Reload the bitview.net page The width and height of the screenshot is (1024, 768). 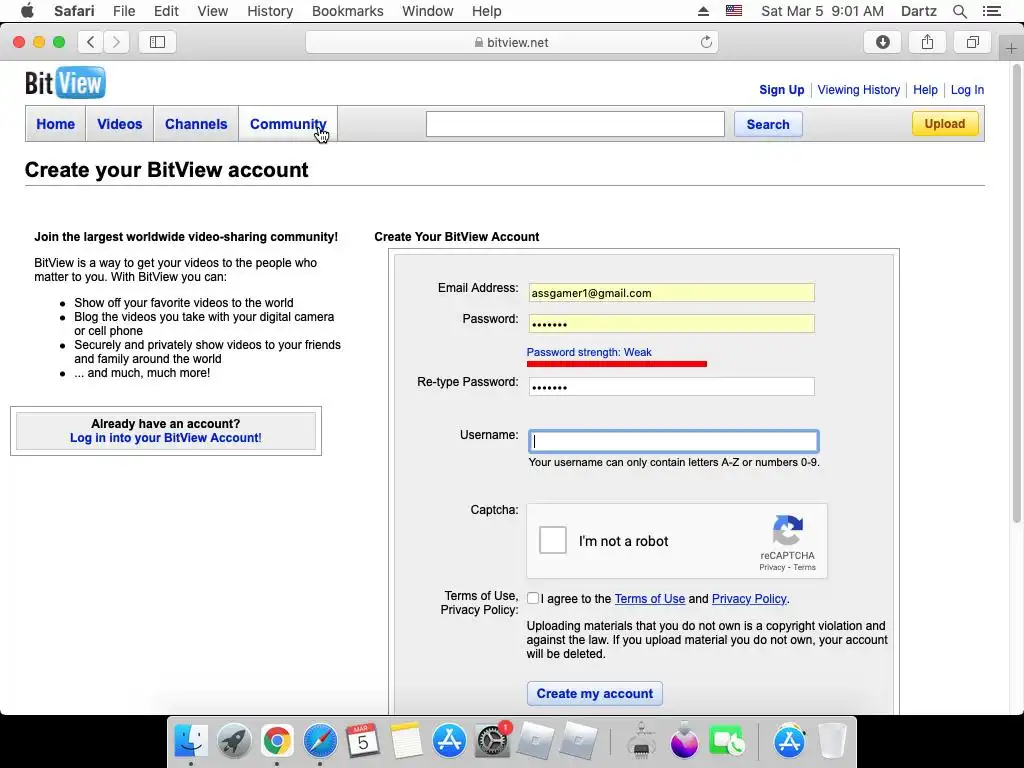pos(706,42)
